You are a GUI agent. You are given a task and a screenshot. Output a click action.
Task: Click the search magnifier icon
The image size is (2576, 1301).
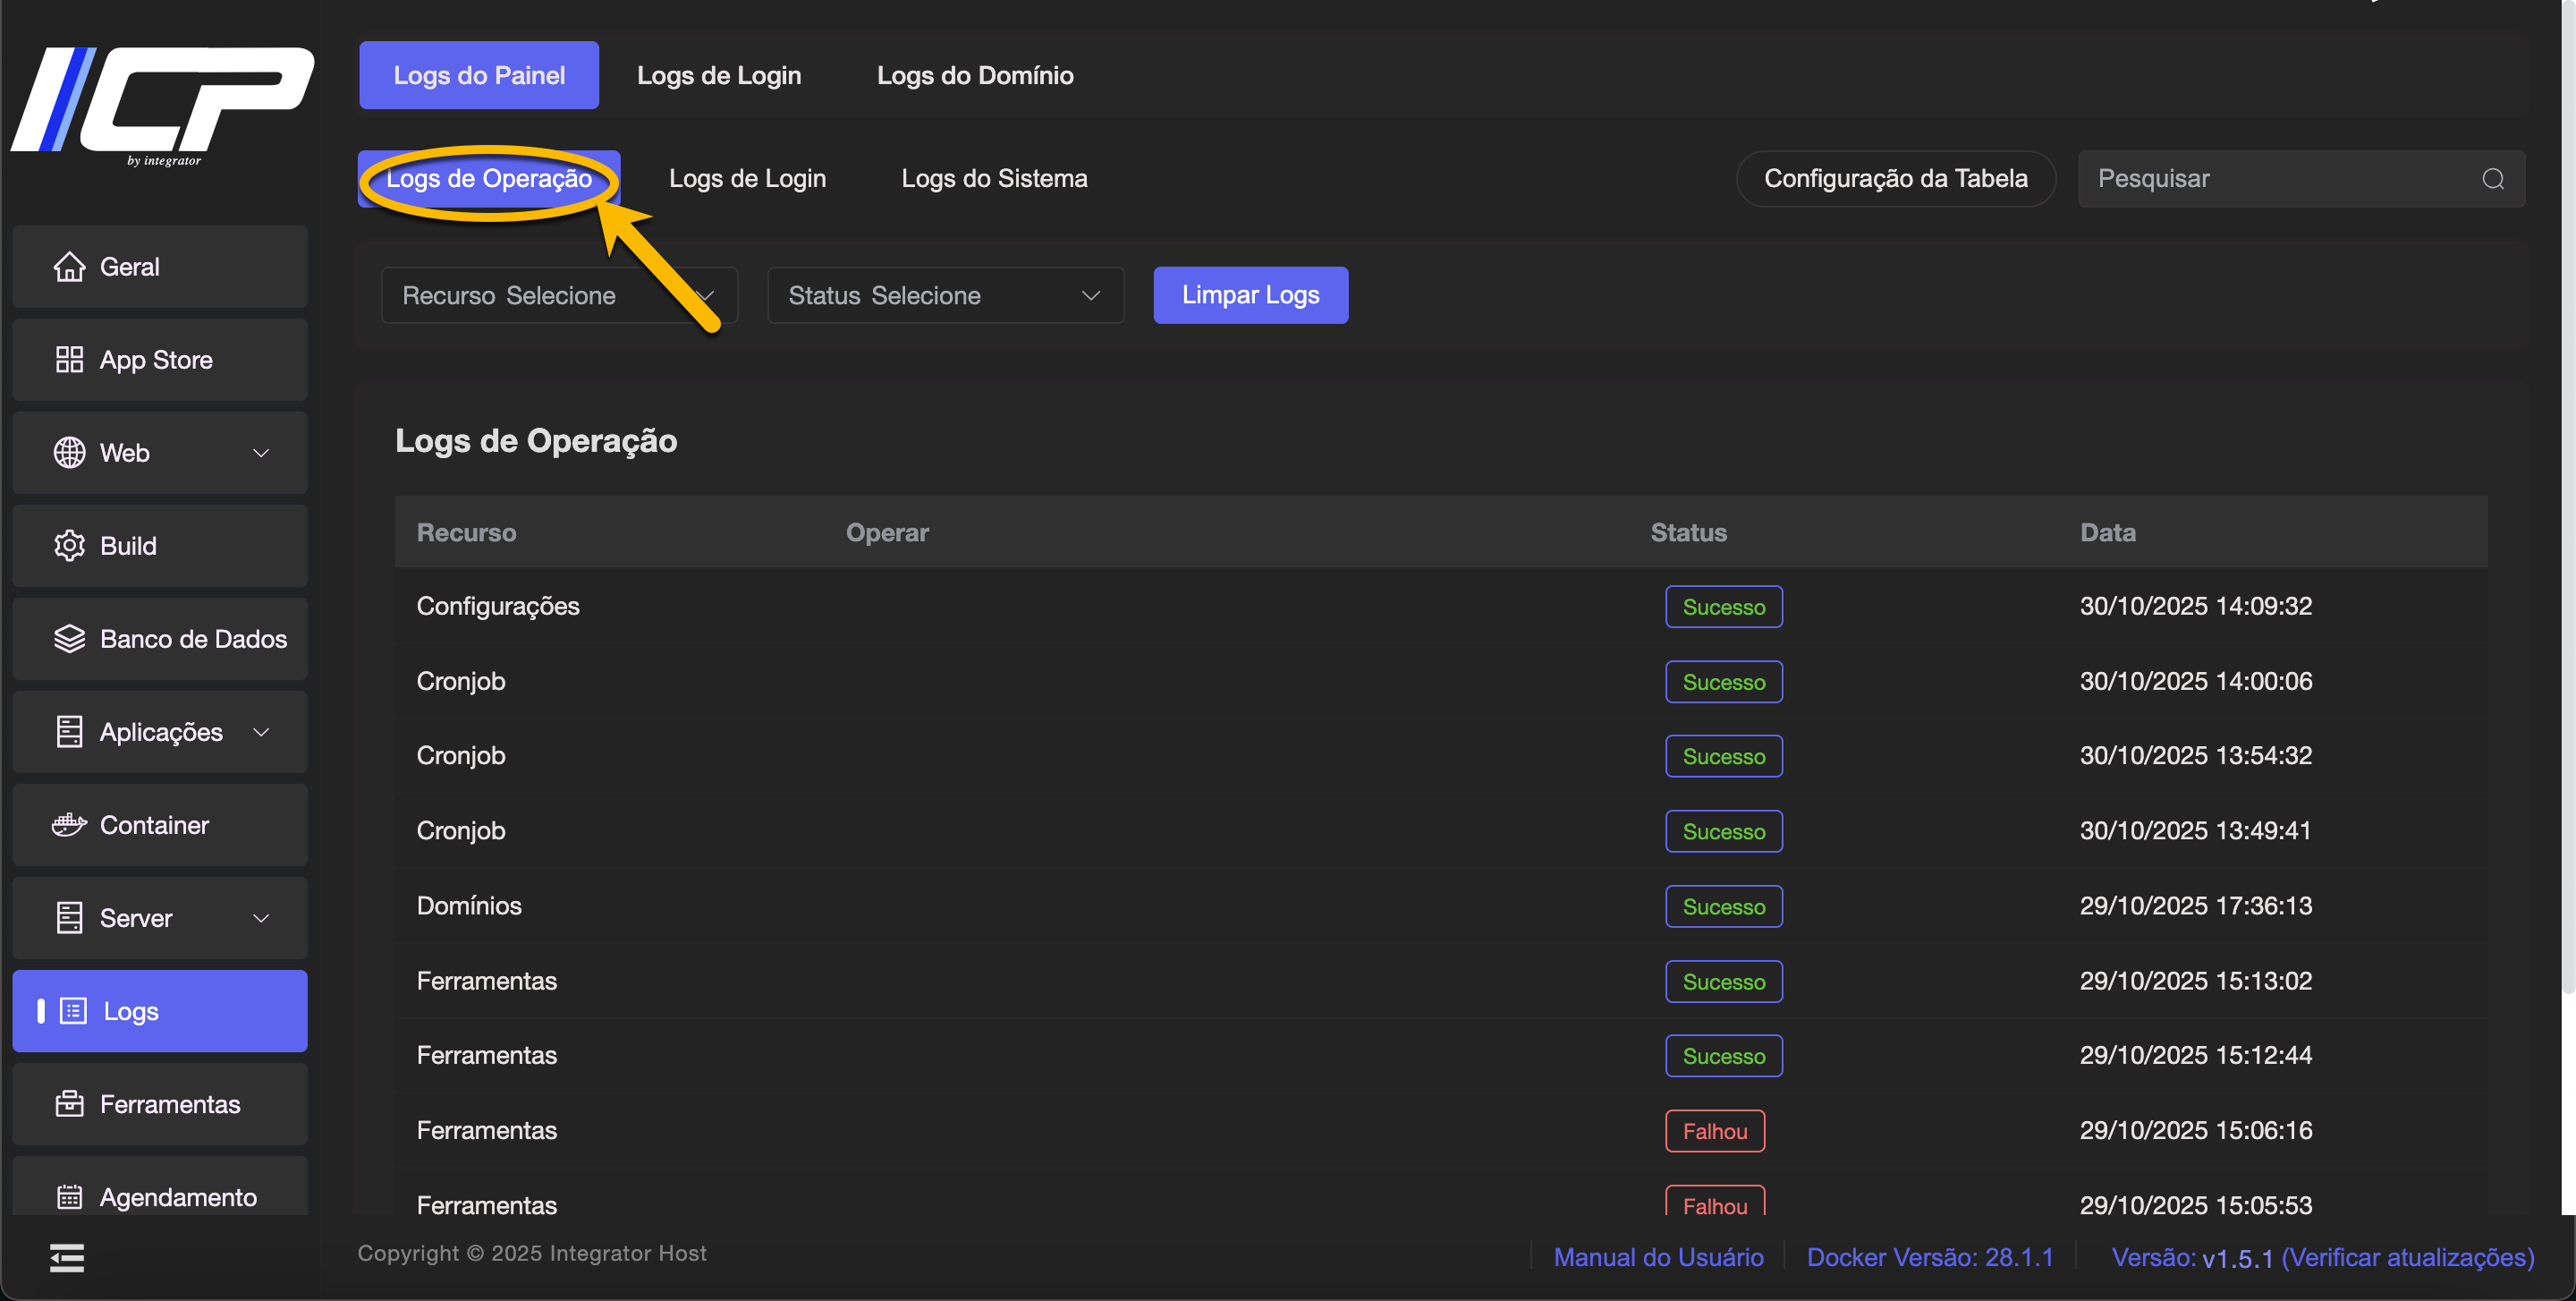coord(2492,179)
